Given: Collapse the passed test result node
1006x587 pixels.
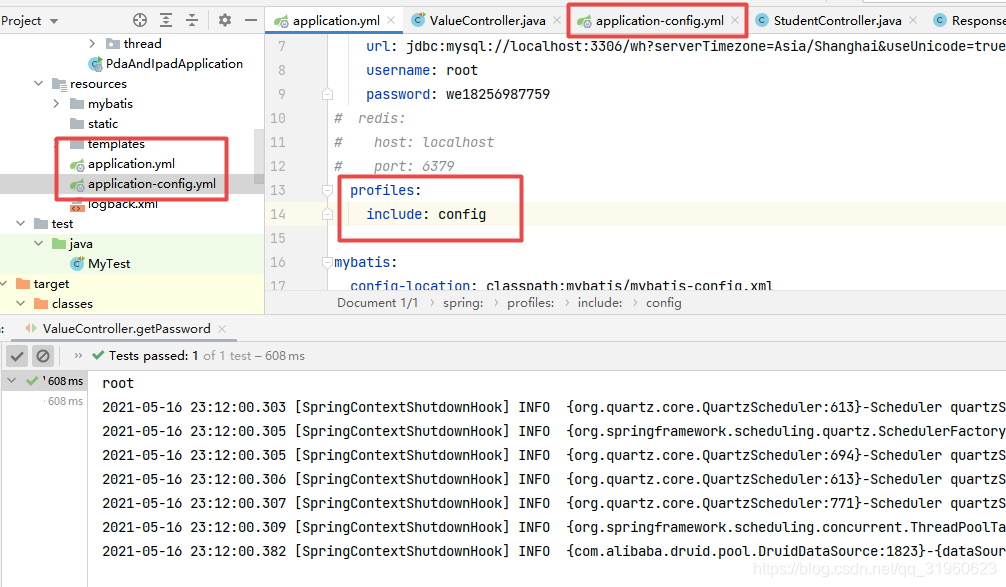Looking at the screenshot, I should (x=12, y=380).
